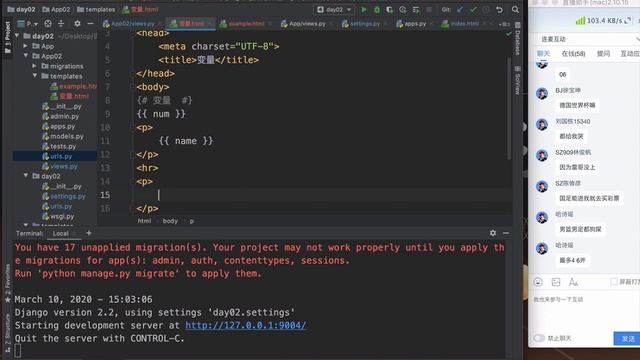Switch to apps.py editor tab
This screenshot has height=360, width=640.
coord(415,24)
